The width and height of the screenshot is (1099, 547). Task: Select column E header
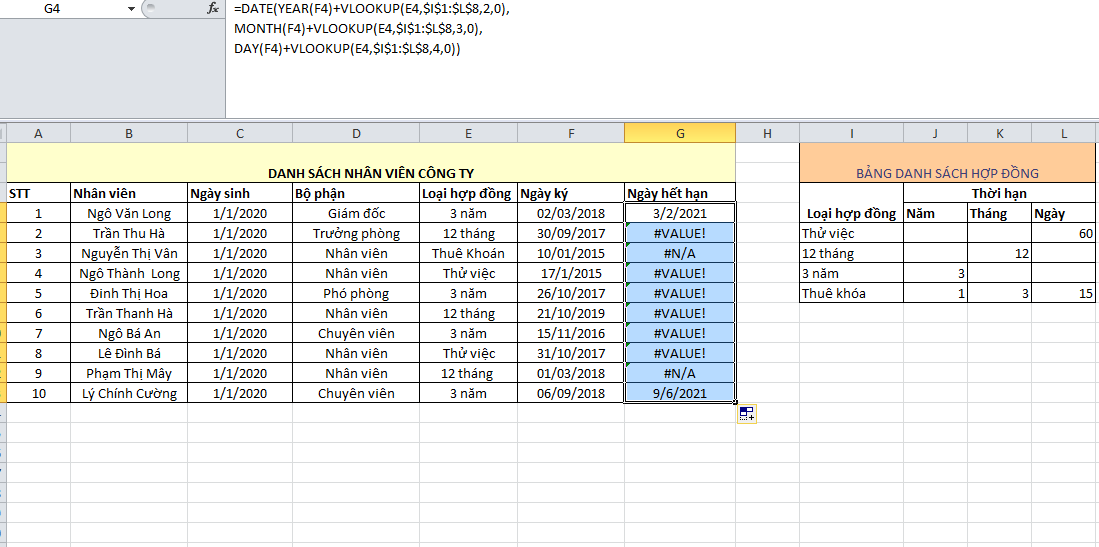tap(468, 133)
